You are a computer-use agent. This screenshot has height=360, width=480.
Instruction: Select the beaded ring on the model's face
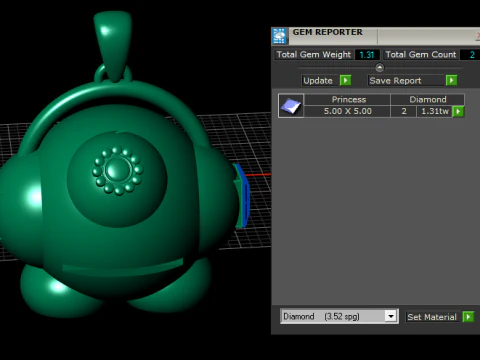[118, 171]
